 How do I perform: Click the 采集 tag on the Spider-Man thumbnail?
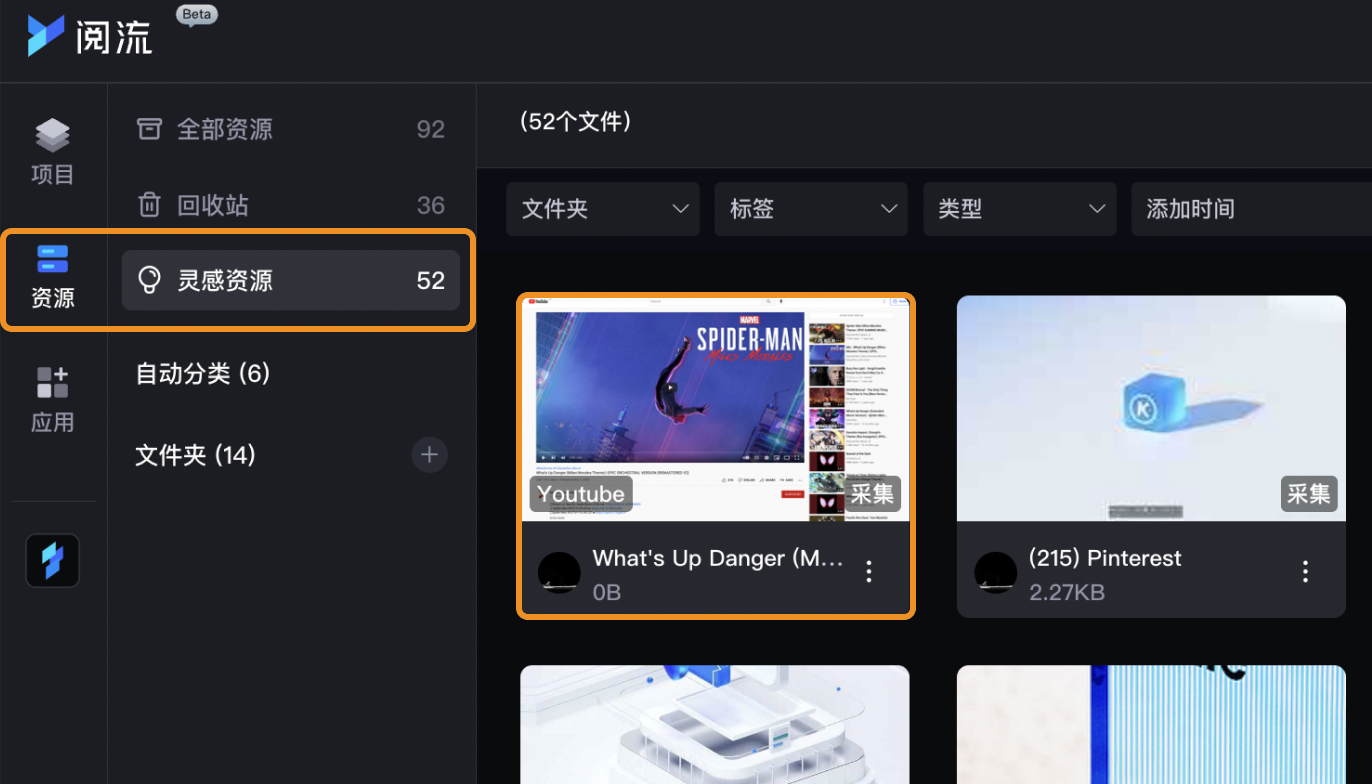(x=873, y=494)
